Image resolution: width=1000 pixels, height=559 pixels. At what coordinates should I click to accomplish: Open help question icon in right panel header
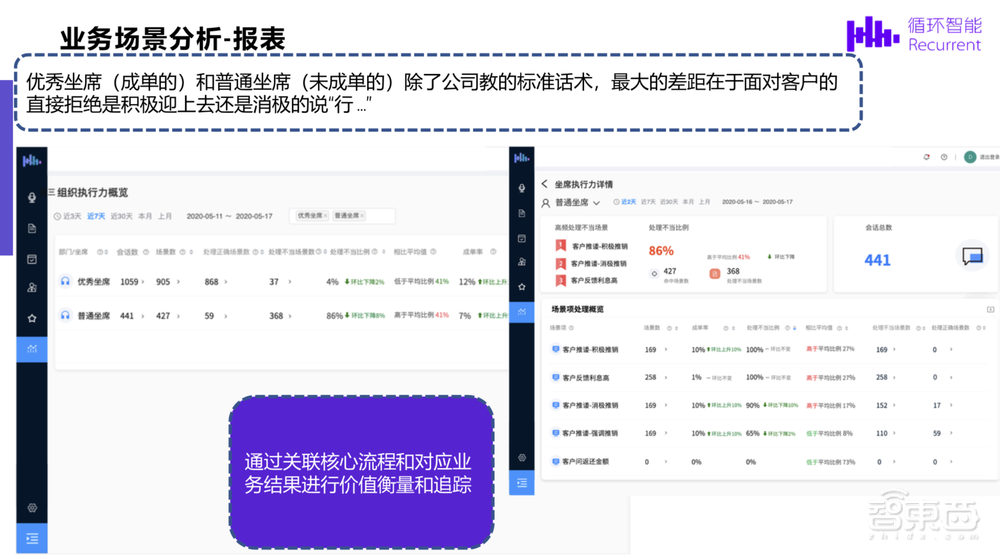coord(944,157)
